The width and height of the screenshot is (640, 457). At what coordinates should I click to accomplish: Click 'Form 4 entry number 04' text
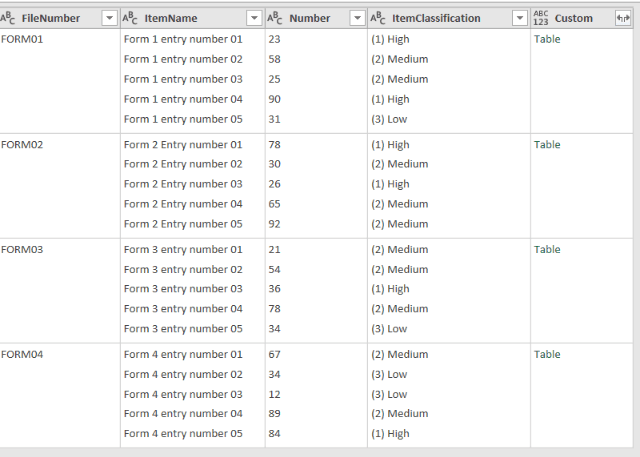(183, 414)
